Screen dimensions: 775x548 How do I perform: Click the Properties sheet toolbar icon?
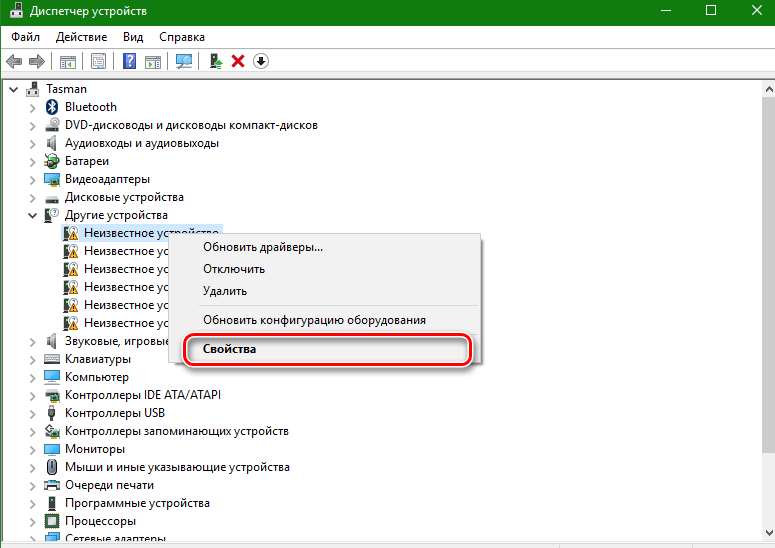click(98, 61)
